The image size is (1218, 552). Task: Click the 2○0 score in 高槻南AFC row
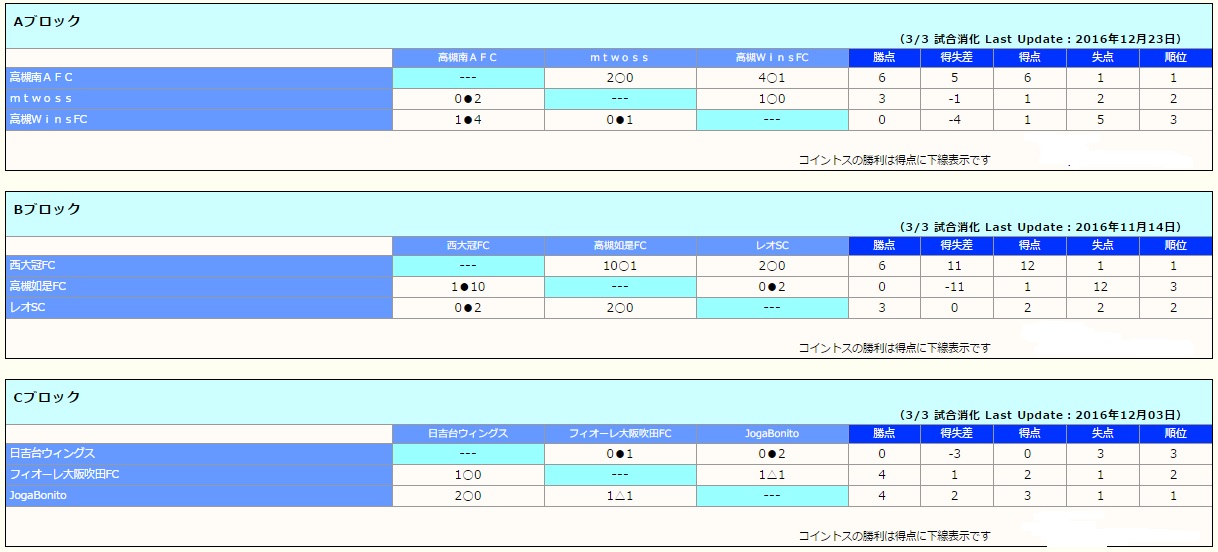[x=620, y=78]
